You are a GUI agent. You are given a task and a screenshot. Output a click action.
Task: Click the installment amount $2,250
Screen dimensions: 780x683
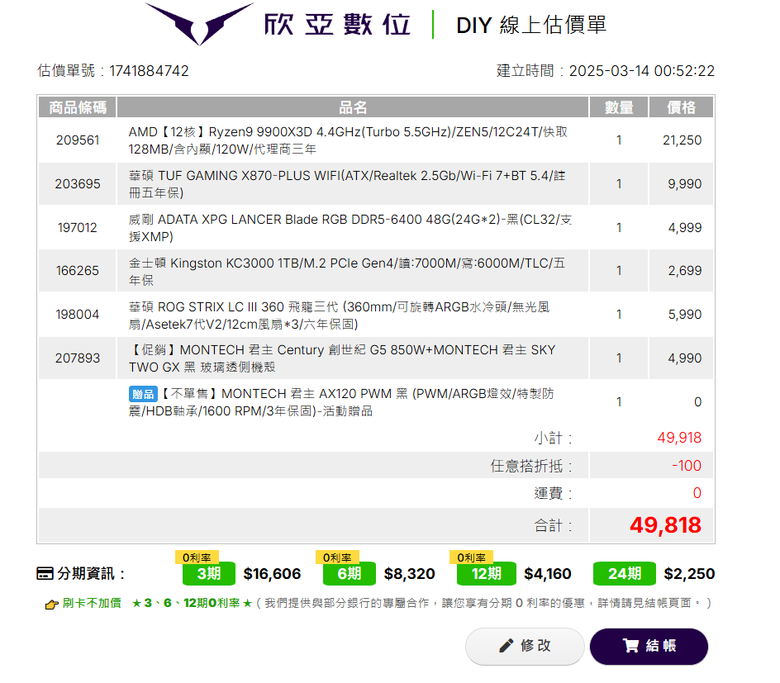[x=689, y=574]
